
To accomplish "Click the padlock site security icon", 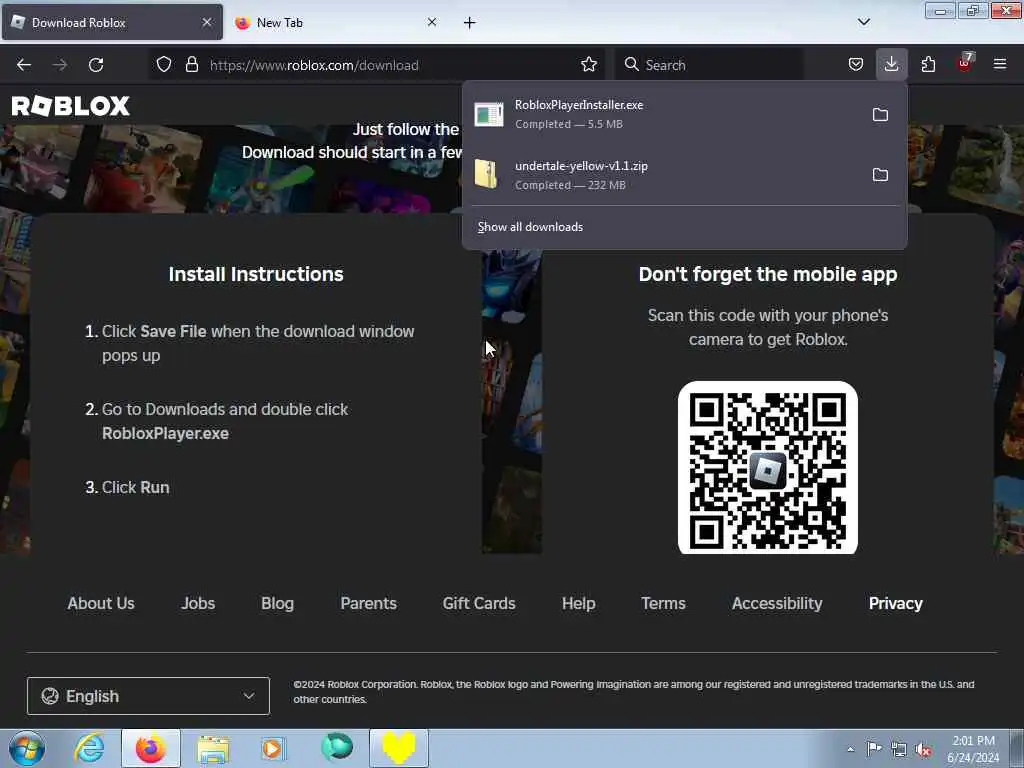I will point(191,65).
